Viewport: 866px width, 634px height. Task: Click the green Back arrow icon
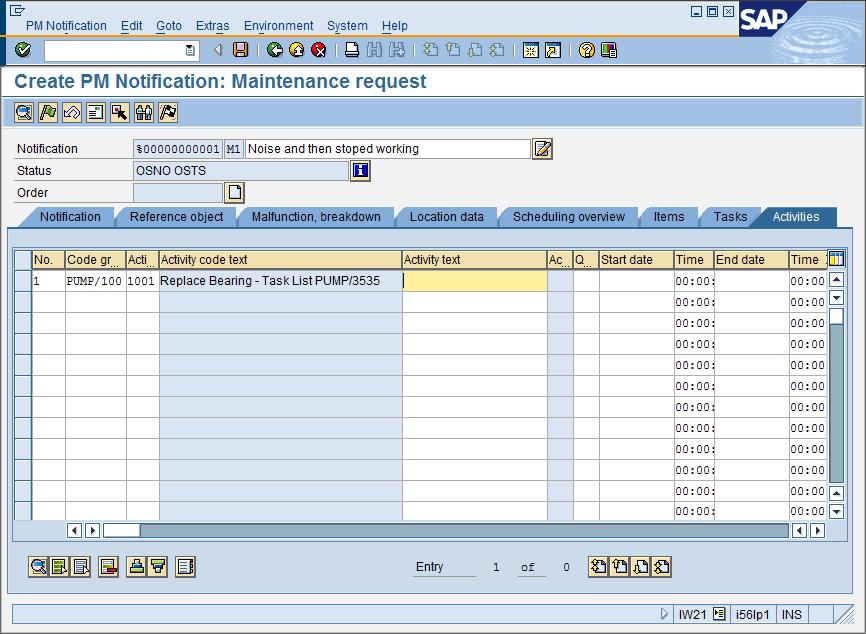(274, 50)
